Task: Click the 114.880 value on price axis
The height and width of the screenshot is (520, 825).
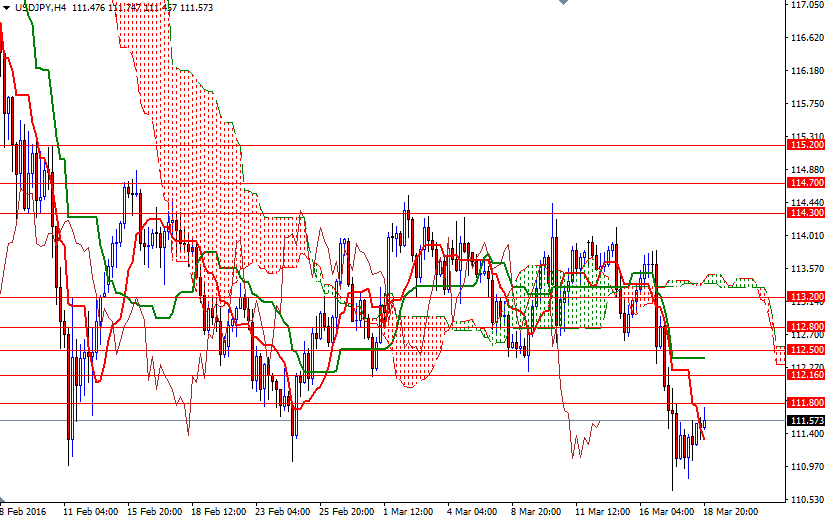Action: click(807, 169)
